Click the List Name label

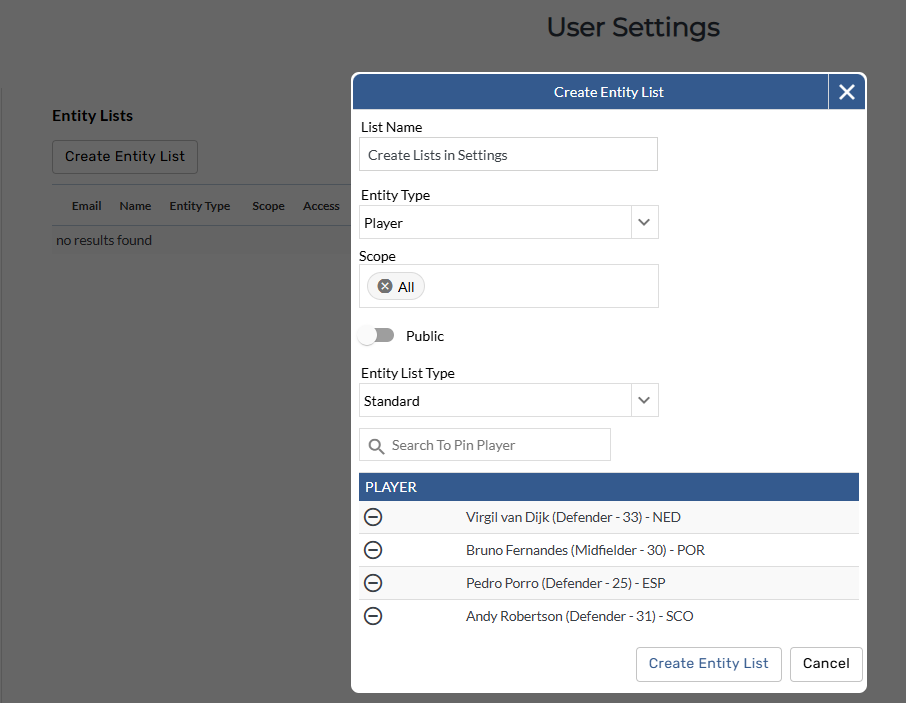391,127
